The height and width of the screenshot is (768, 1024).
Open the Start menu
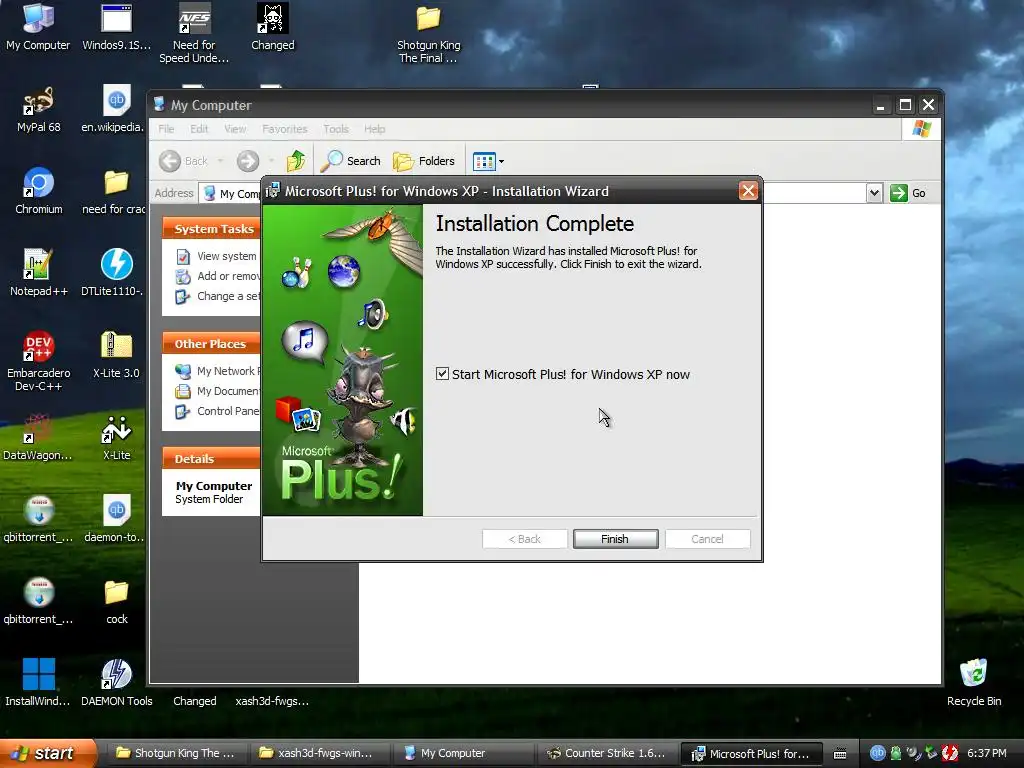pos(48,753)
